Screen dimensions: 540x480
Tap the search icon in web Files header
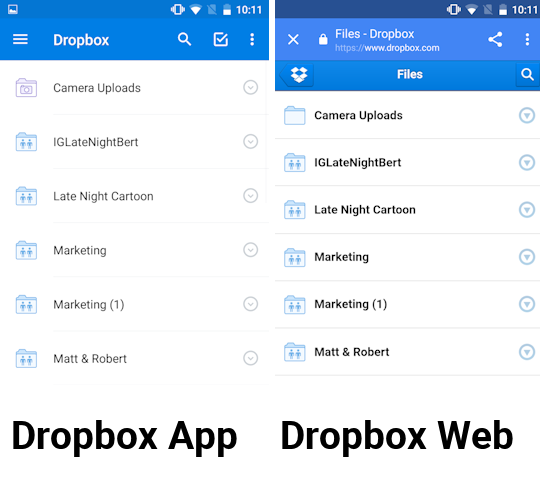[527, 74]
